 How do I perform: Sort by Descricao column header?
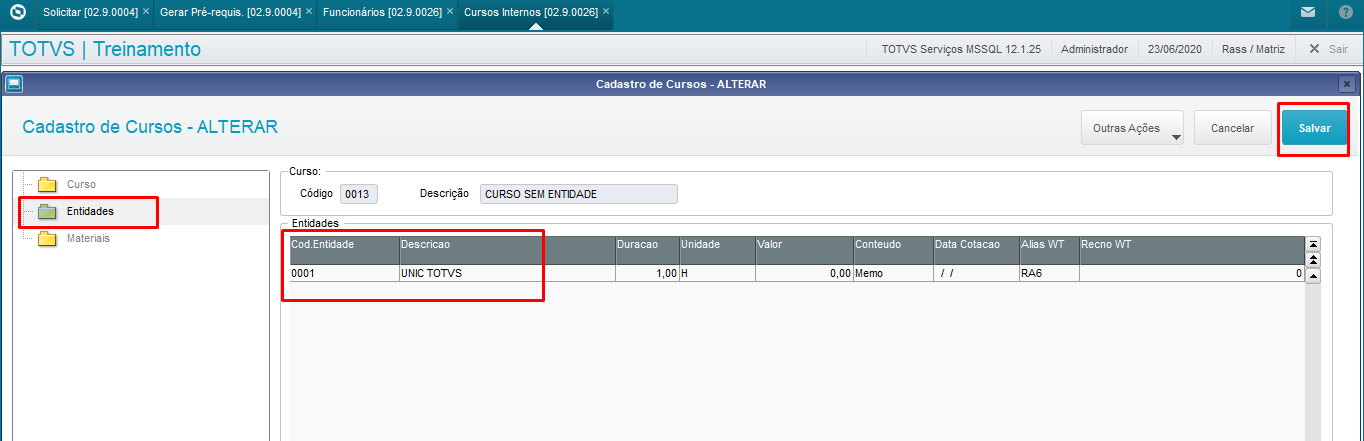[507, 250]
